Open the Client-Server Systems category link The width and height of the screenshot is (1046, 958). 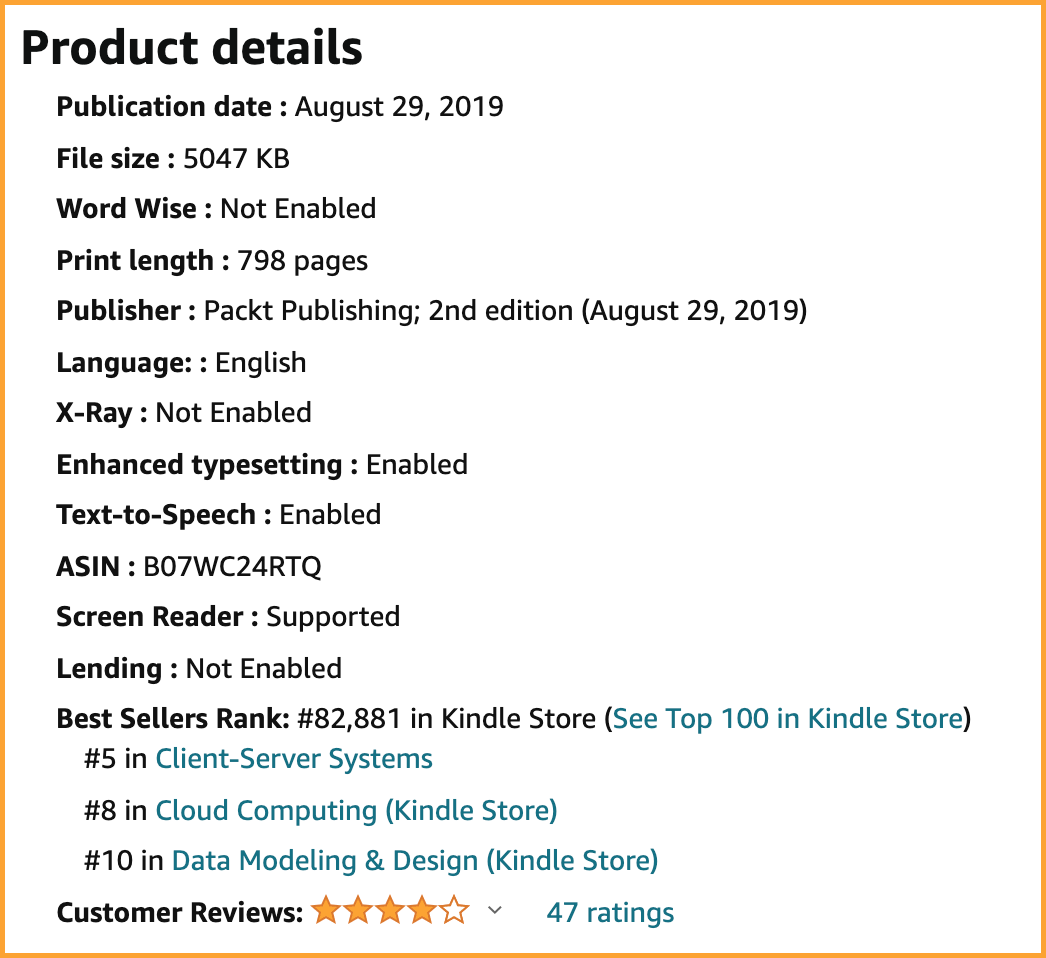pos(294,759)
